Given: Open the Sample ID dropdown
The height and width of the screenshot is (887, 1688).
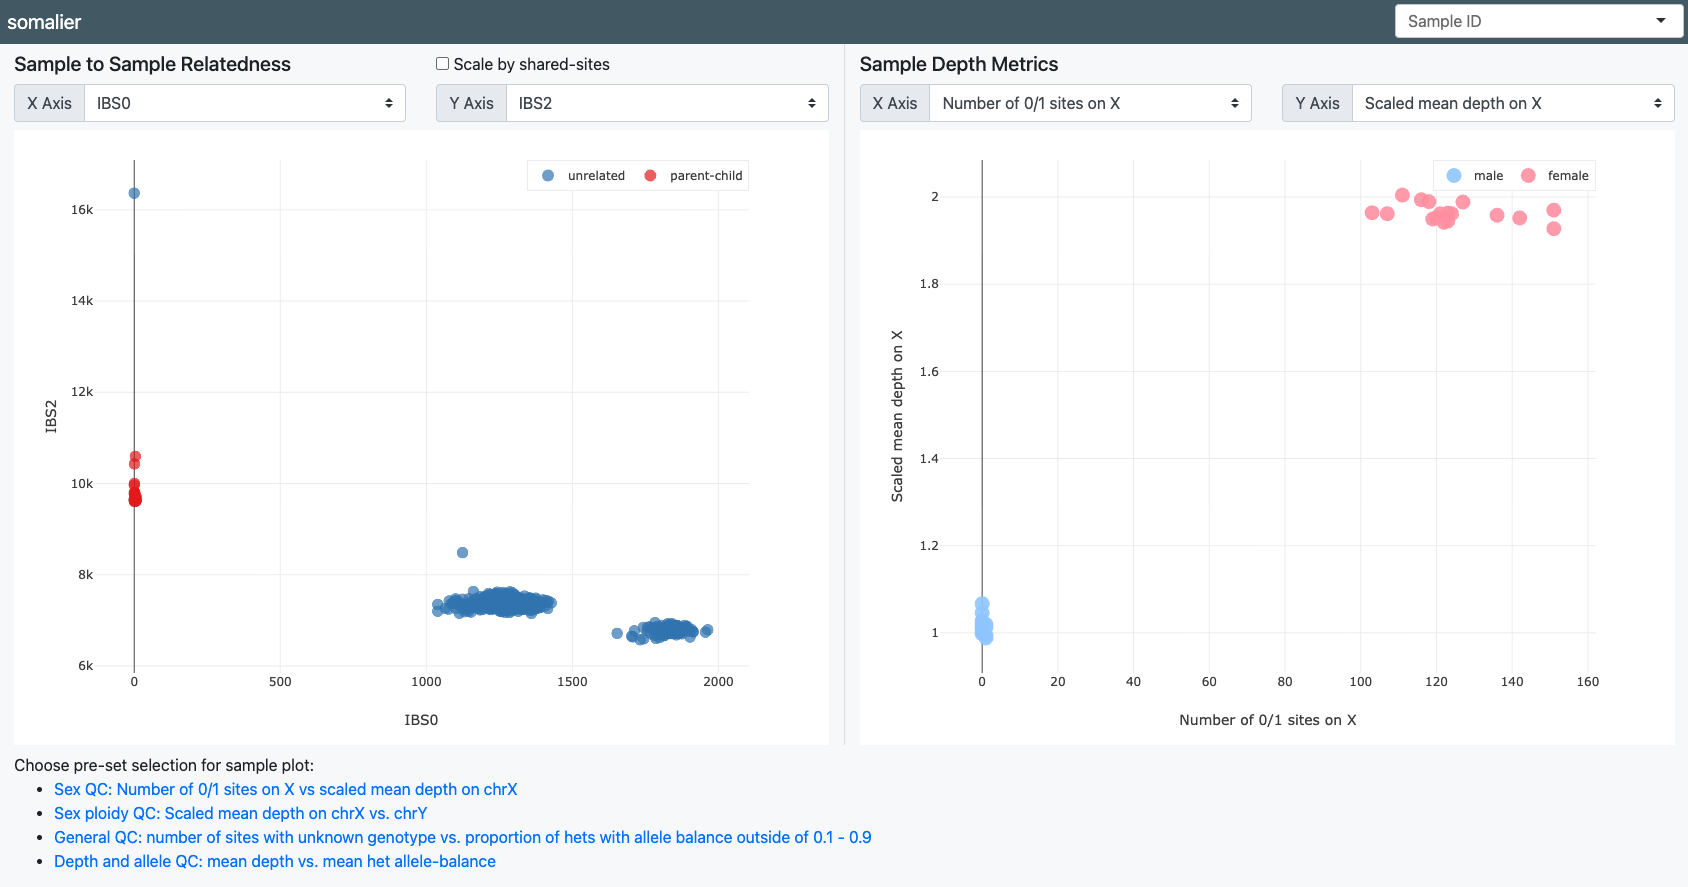Looking at the screenshot, I should [x=1538, y=21].
